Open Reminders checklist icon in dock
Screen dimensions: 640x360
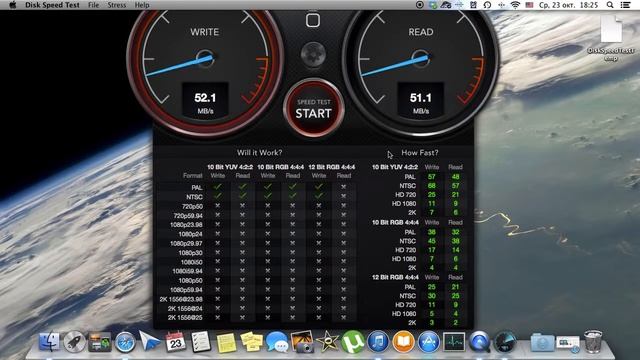pos(201,342)
